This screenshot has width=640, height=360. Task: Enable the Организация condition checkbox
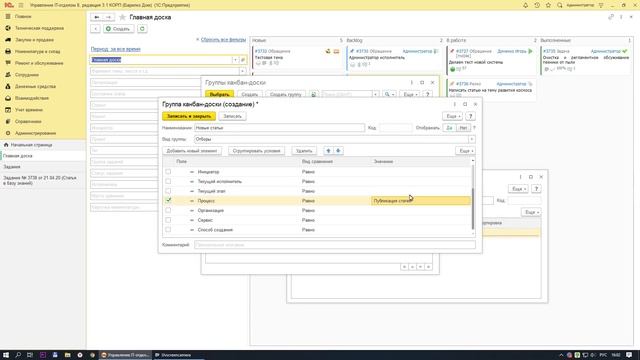(168, 210)
